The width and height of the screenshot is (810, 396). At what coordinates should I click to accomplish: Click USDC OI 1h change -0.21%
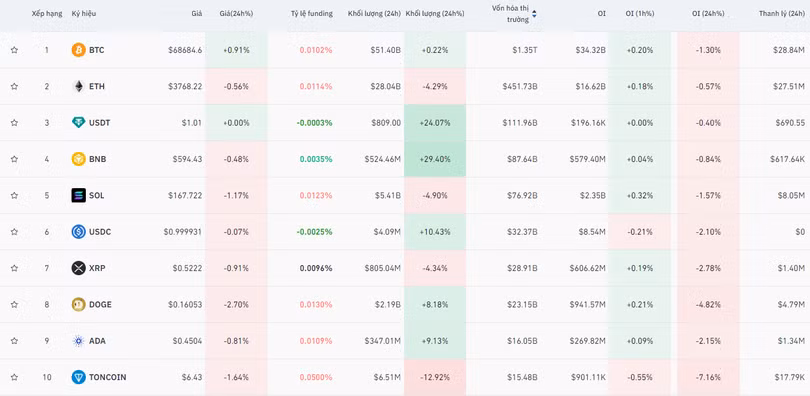click(640, 232)
